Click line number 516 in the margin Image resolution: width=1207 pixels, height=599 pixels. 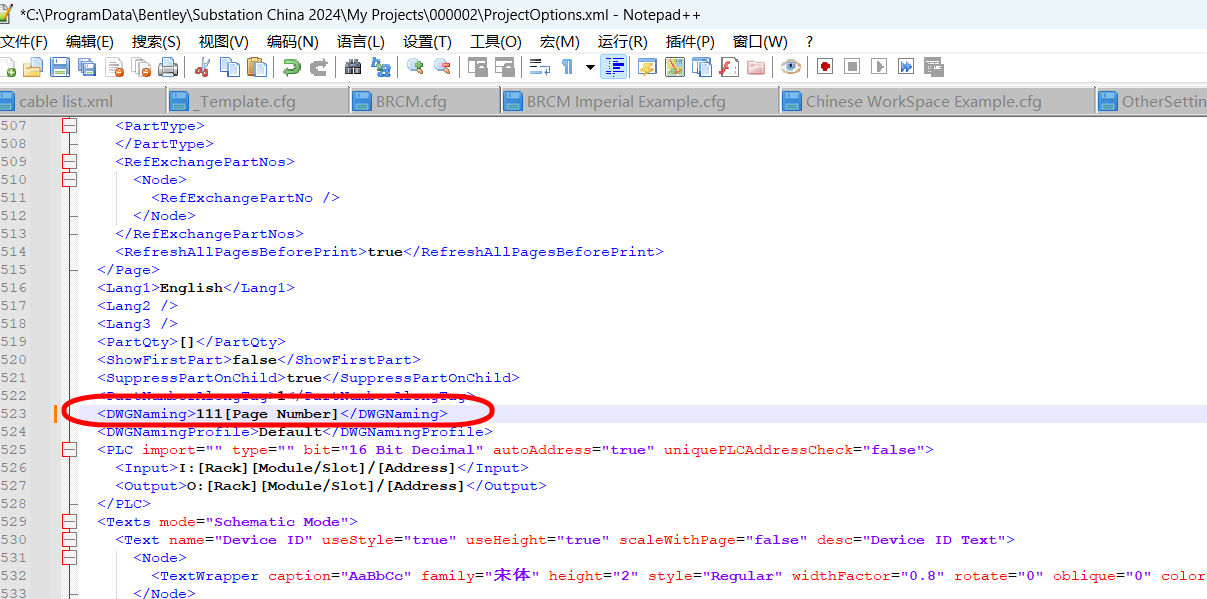tap(14, 288)
